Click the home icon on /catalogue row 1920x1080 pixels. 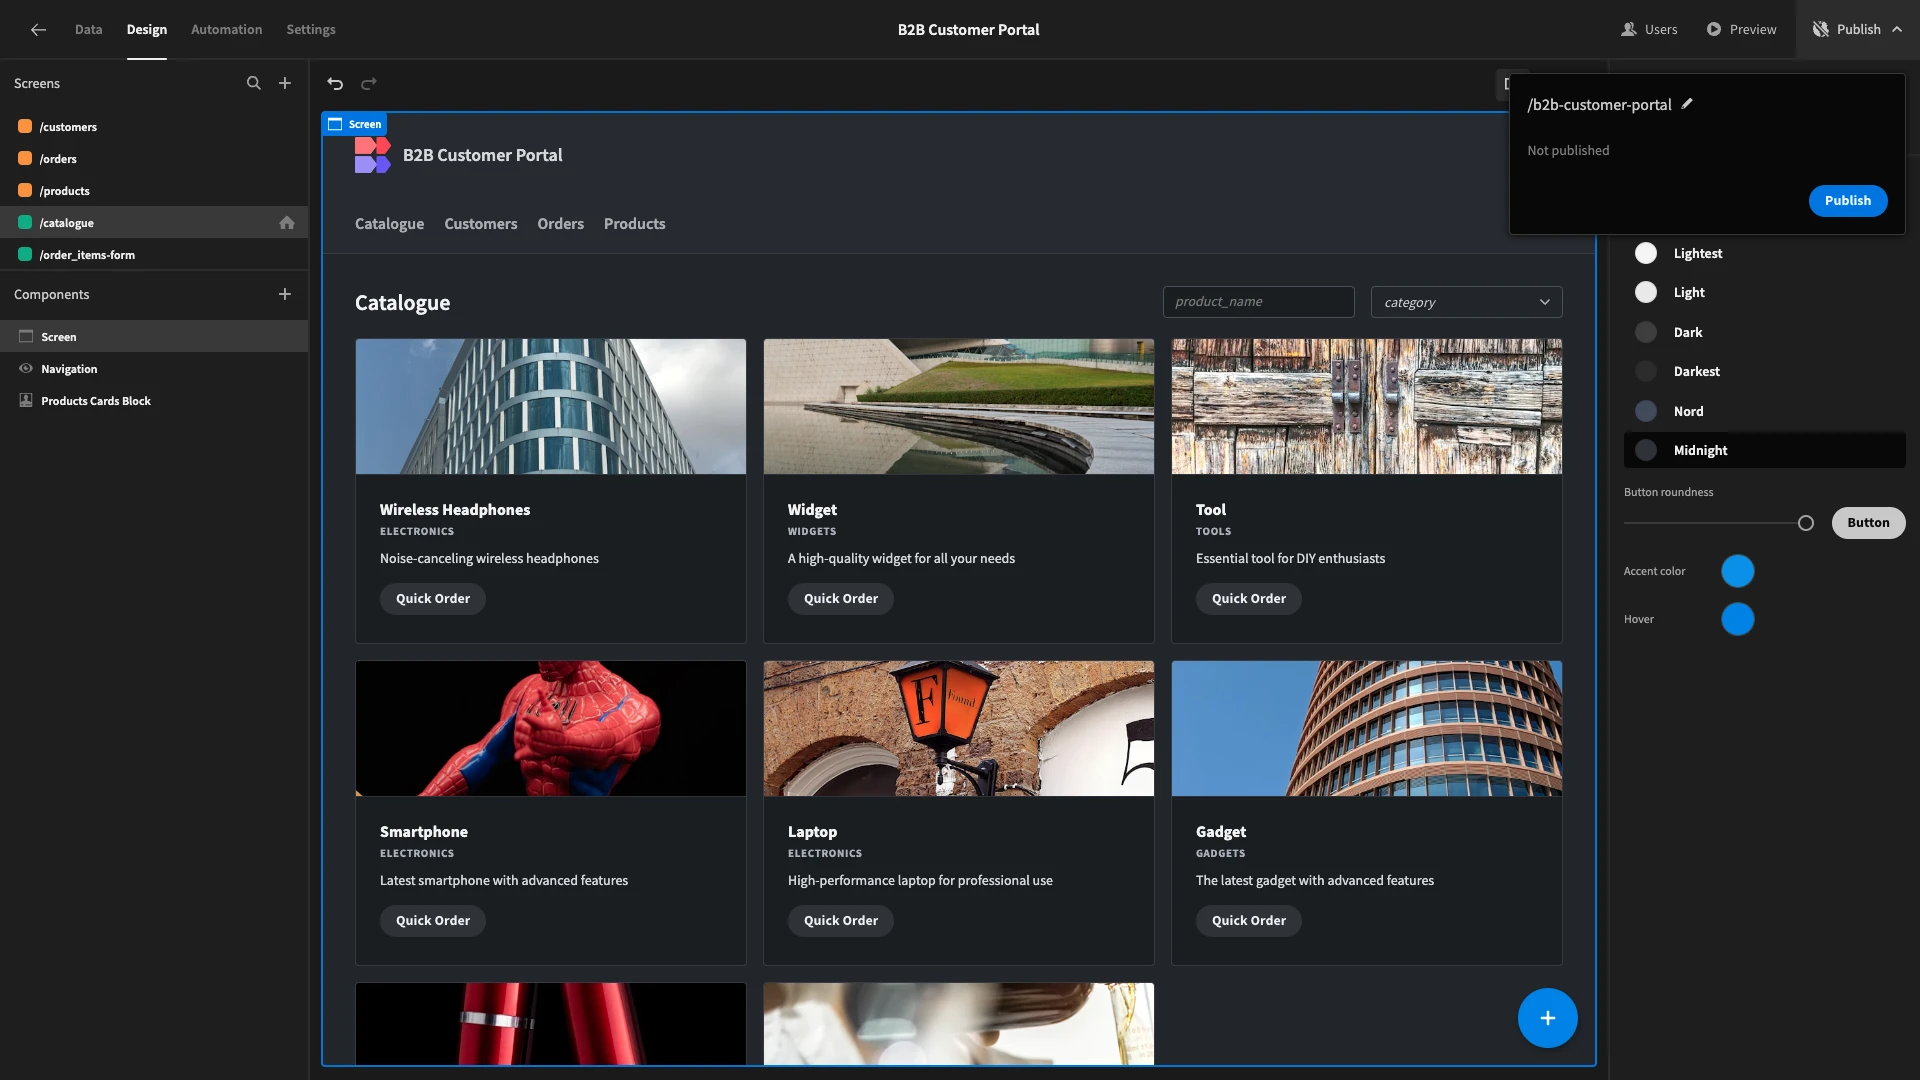coord(287,222)
